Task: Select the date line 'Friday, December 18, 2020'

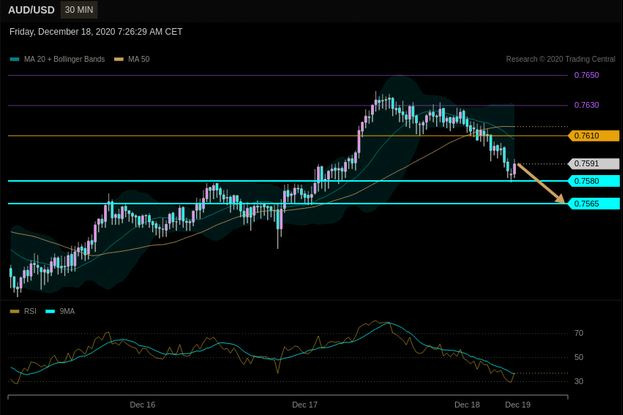Action: coord(96,32)
